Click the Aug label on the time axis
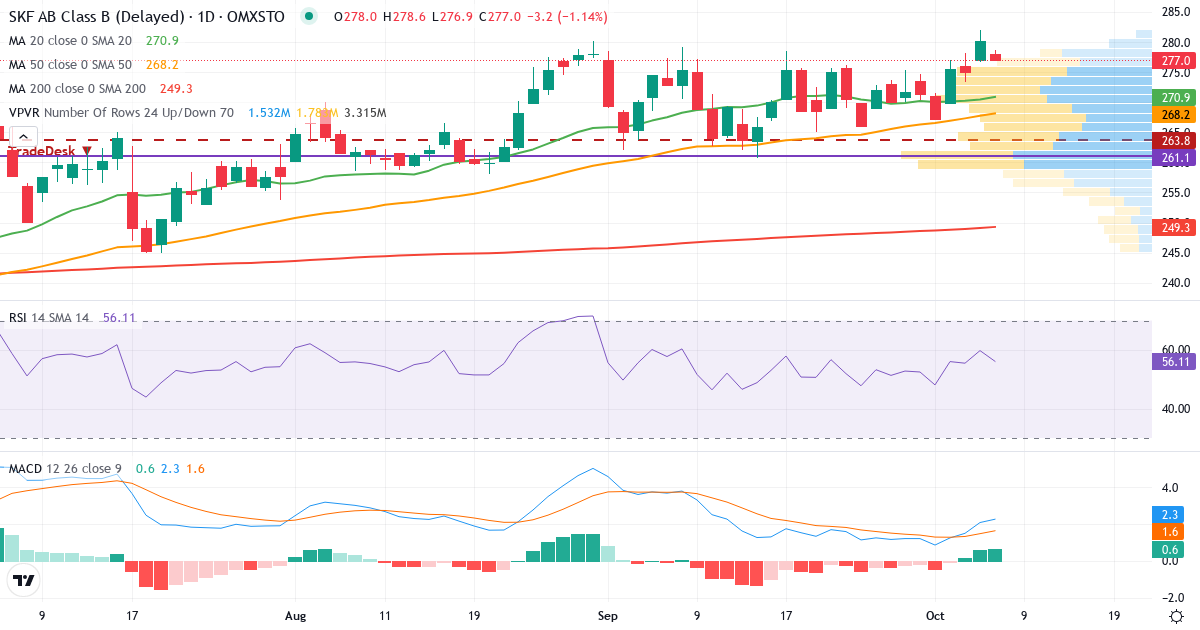This screenshot has height=630, width=1200. pyautogui.click(x=295, y=614)
